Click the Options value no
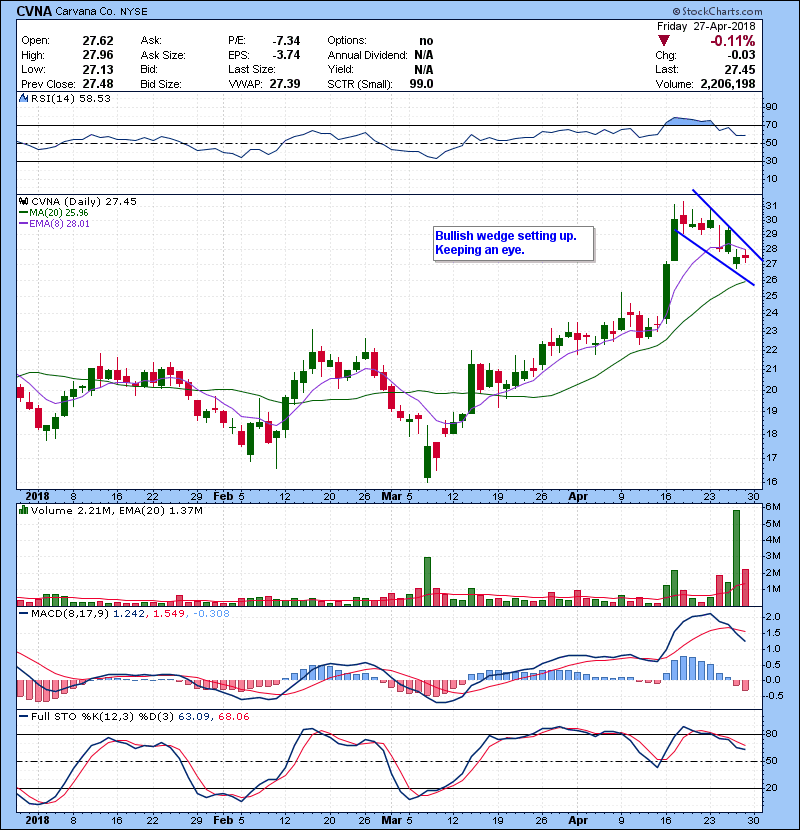800x830 pixels. click(426, 41)
